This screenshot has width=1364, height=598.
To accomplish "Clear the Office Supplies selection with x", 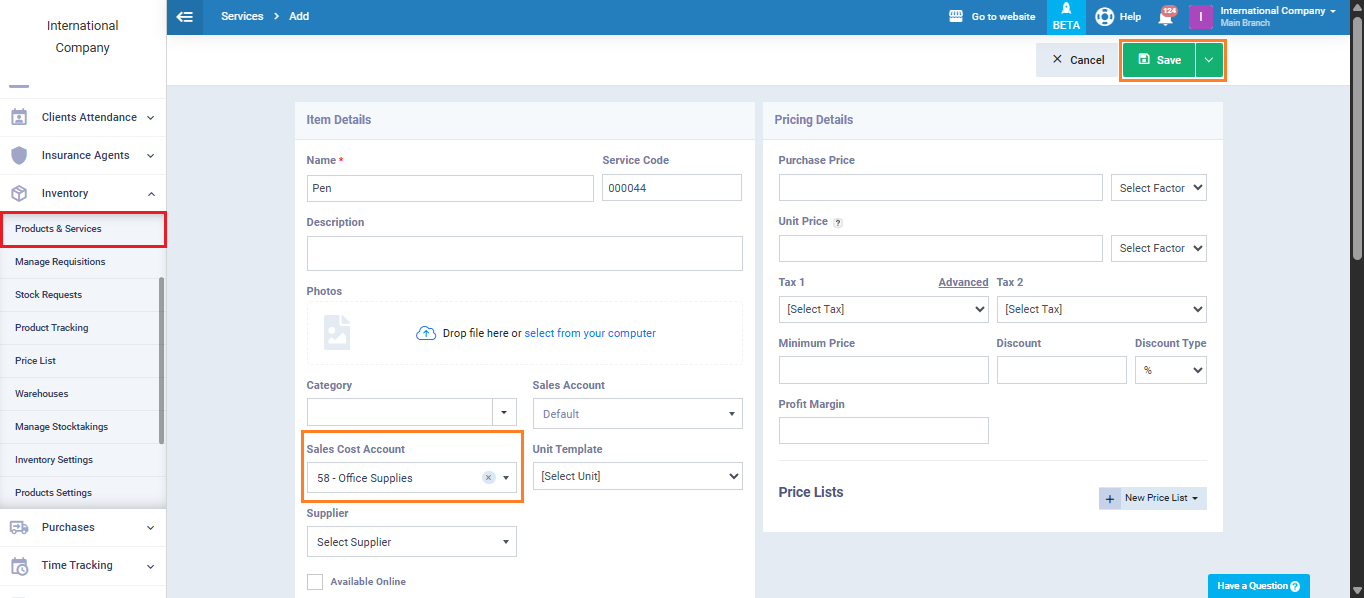I will (x=488, y=478).
